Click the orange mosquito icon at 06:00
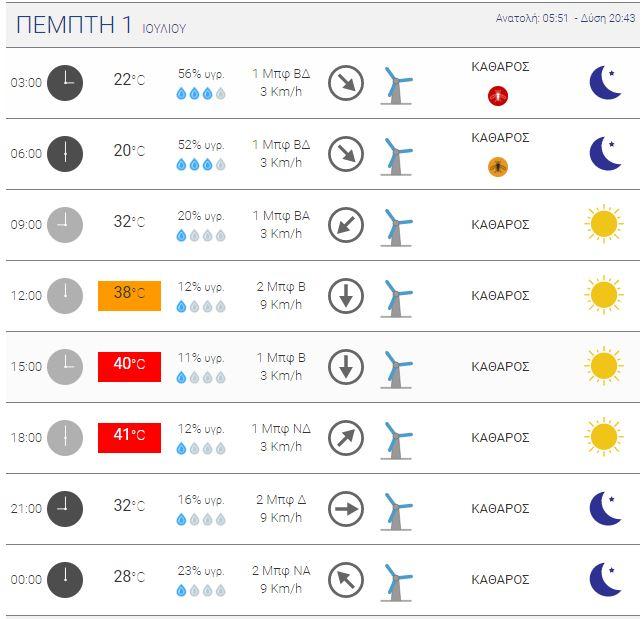This screenshot has width=644, height=619. 498,167
